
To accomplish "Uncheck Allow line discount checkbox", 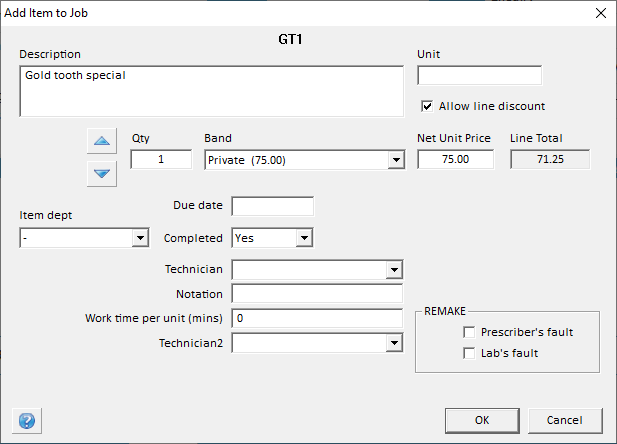I will [x=427, y=106].
